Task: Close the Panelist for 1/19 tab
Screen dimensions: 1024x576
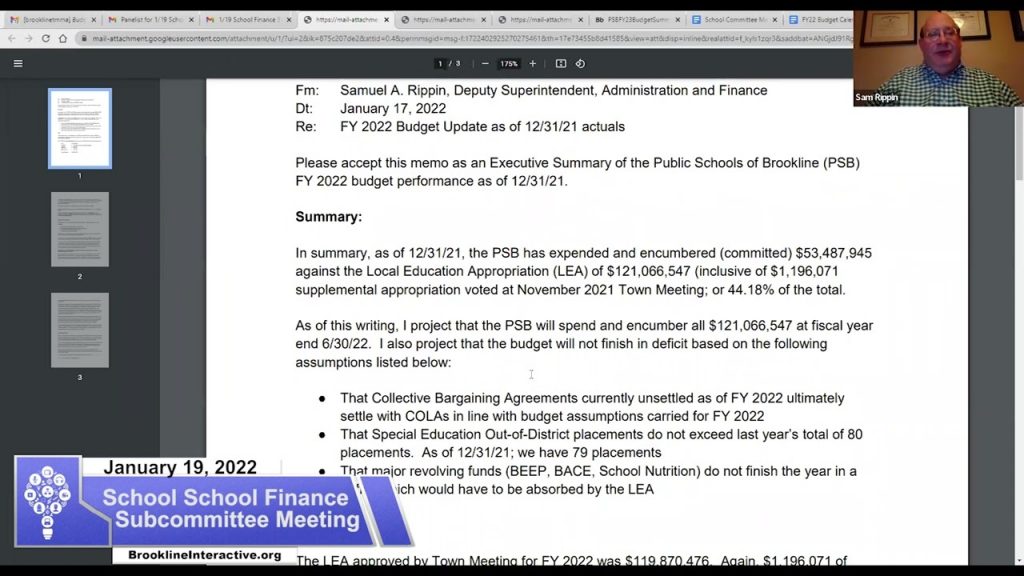Action: coord(191,20)
